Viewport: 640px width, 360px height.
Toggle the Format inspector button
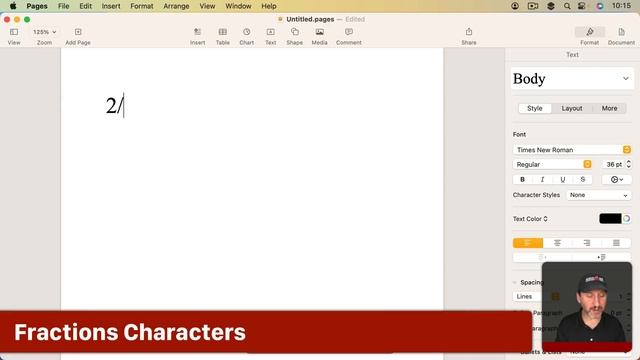pos(590,32)
